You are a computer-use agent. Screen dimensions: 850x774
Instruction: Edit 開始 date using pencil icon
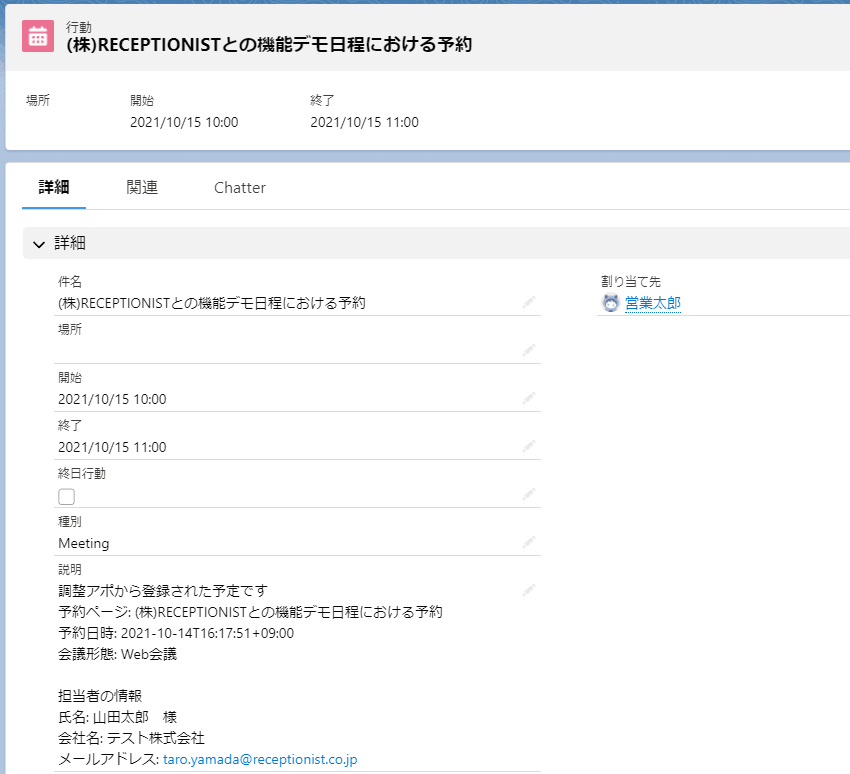(528, 398)
